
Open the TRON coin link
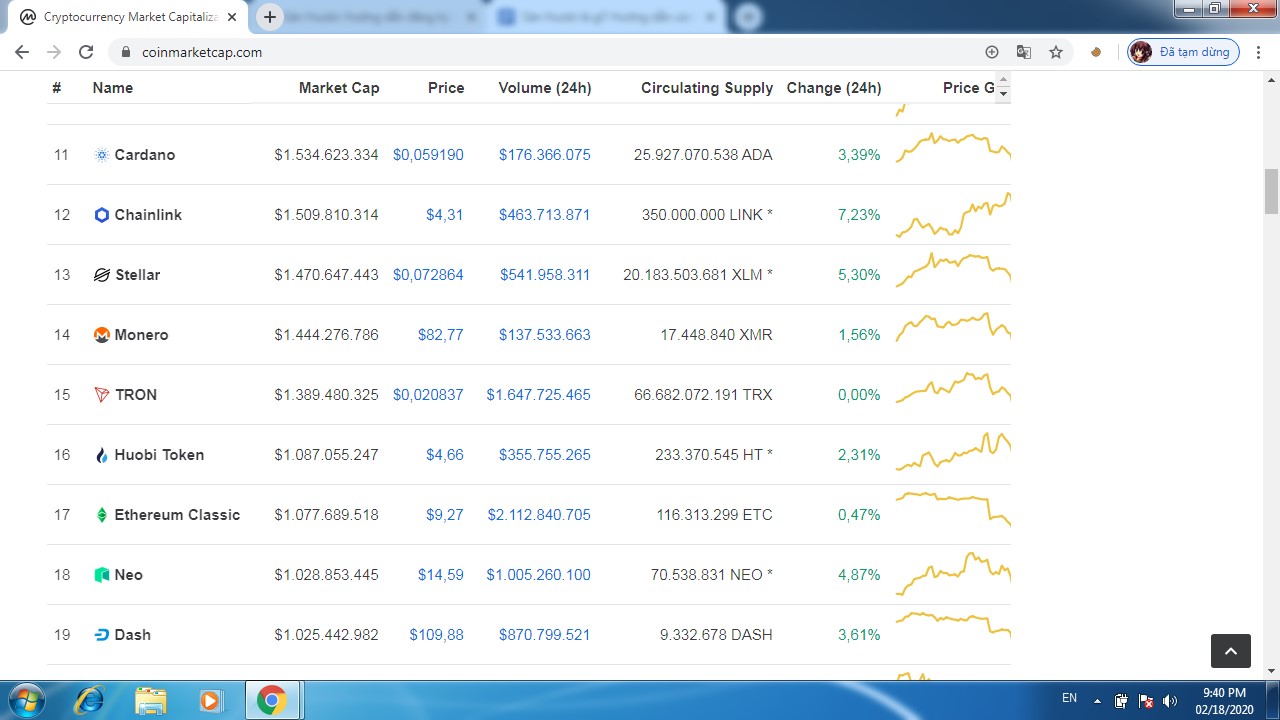click(x=136, y=395)
